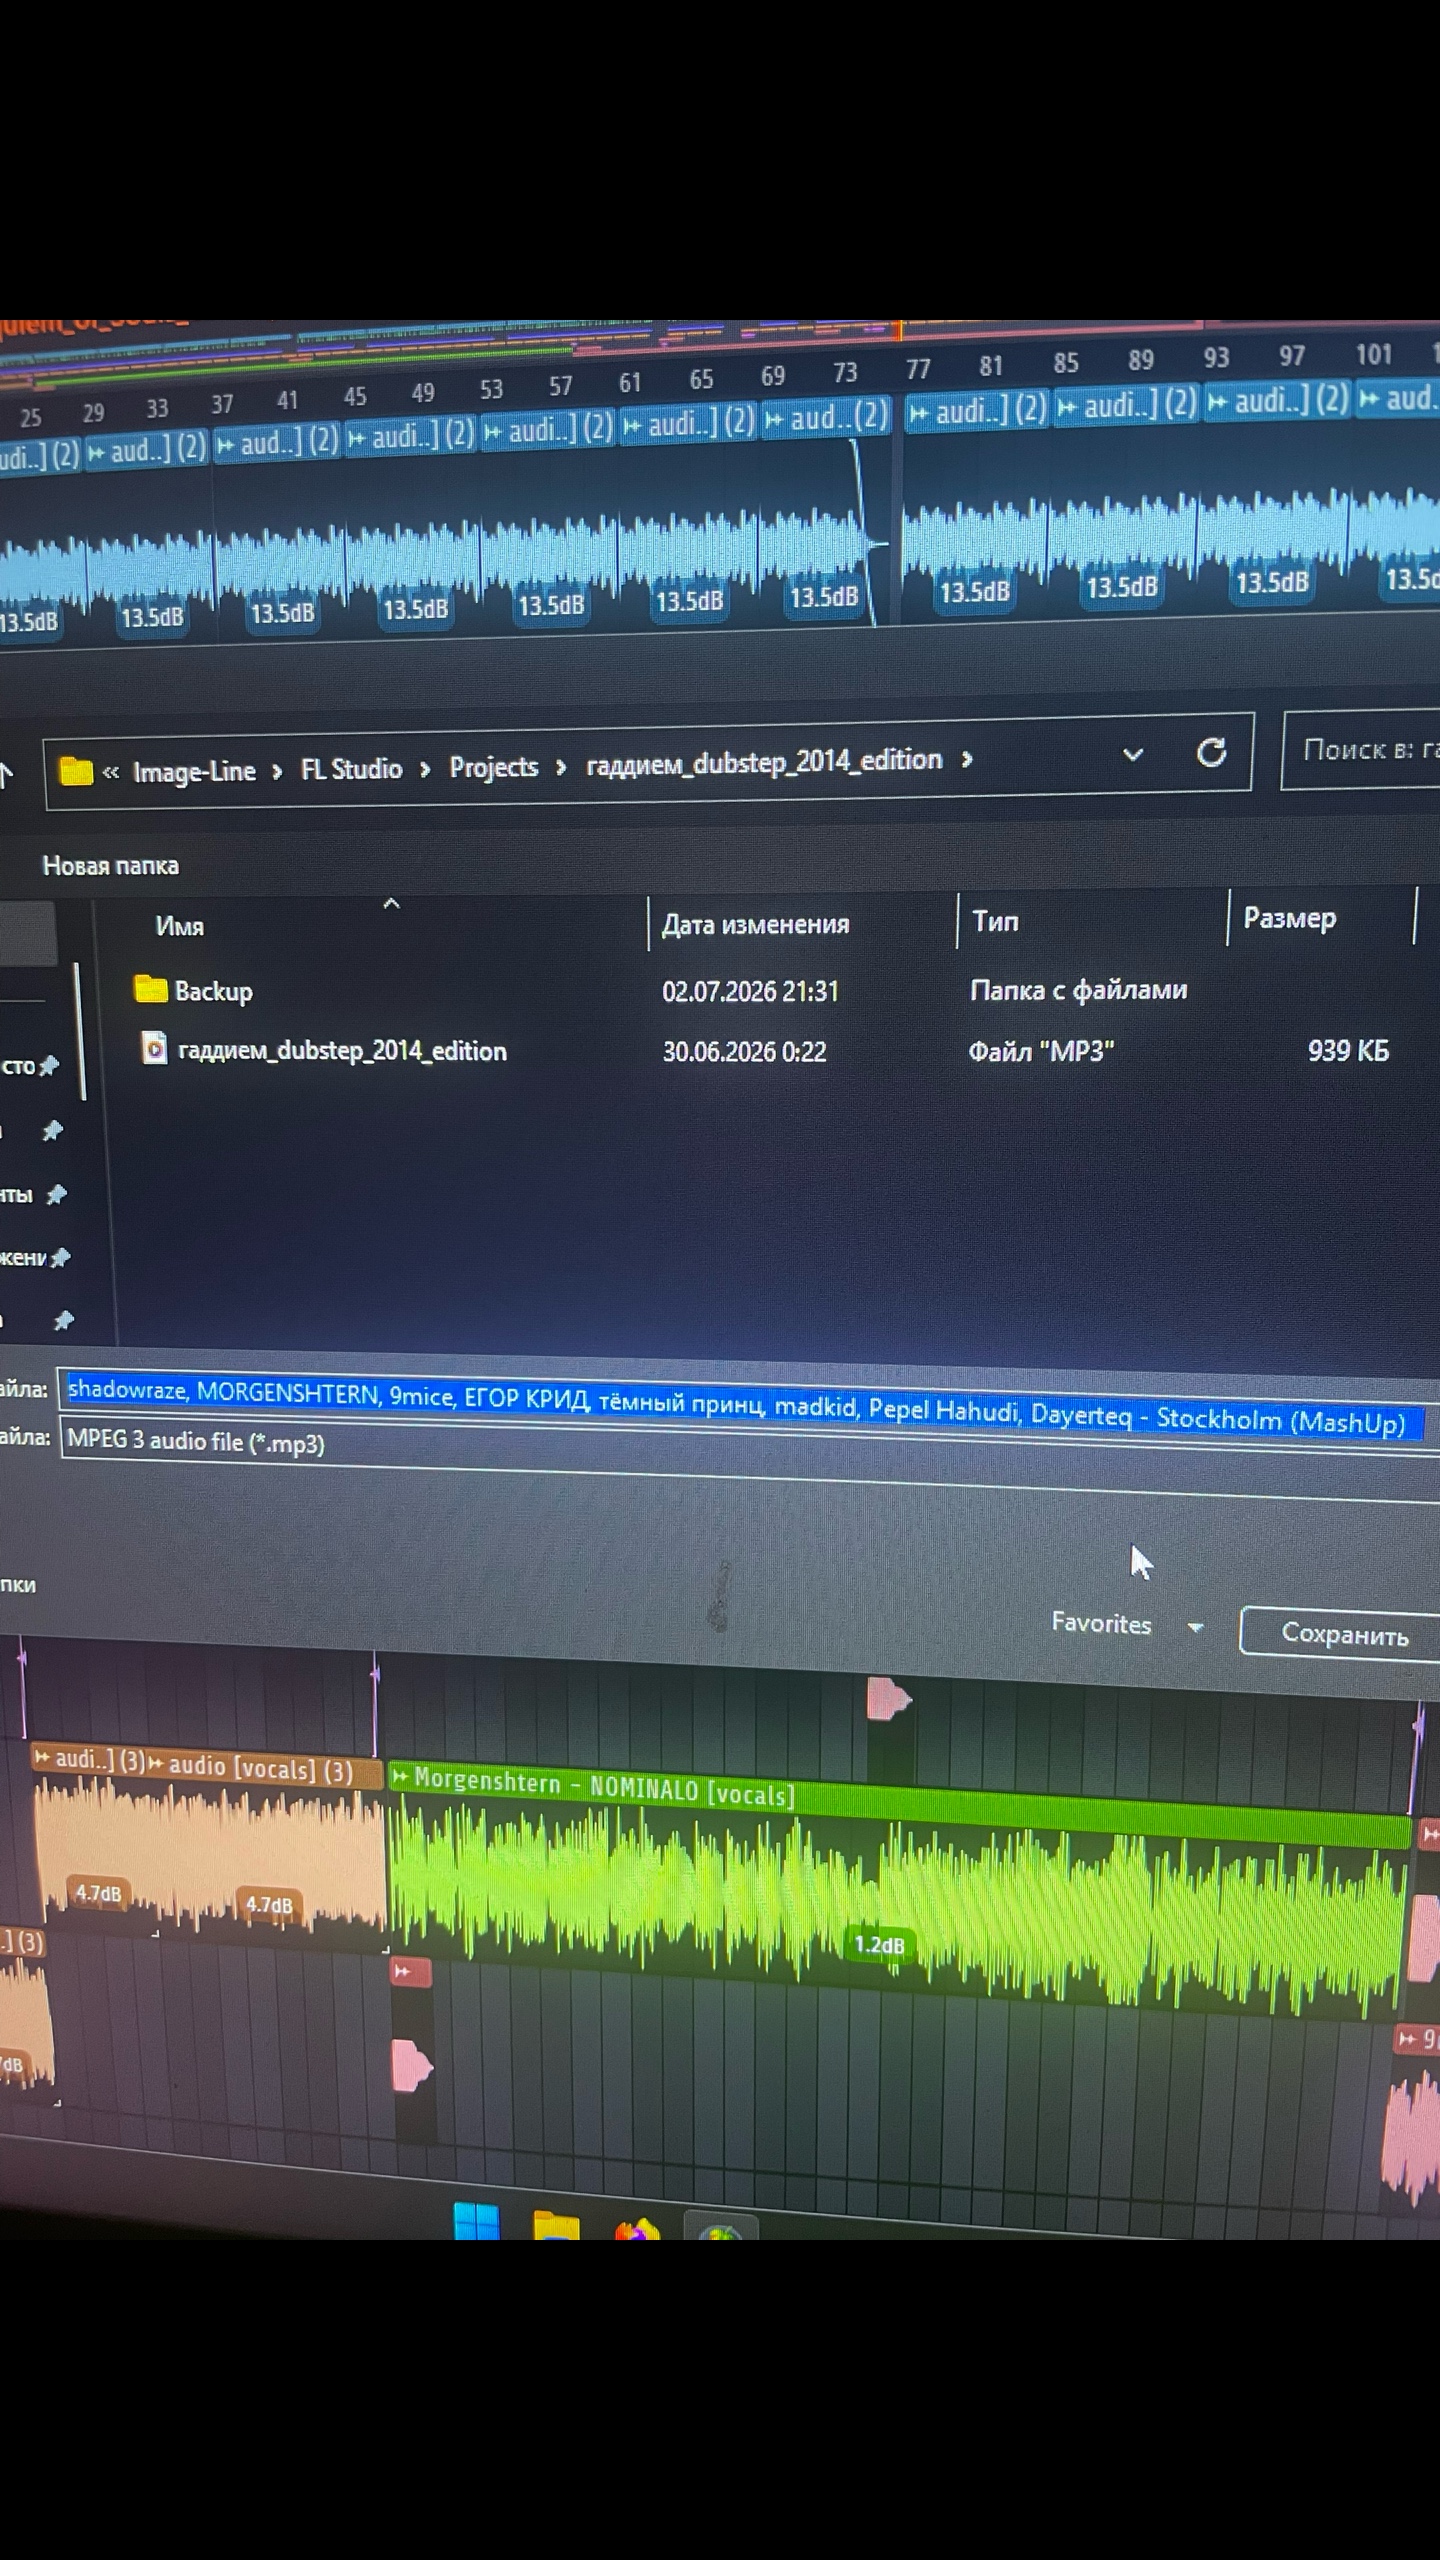Open the address bar history dropdown arrow
This screenshot has height=2560, width=1440.
click(x=1133, y=755)
